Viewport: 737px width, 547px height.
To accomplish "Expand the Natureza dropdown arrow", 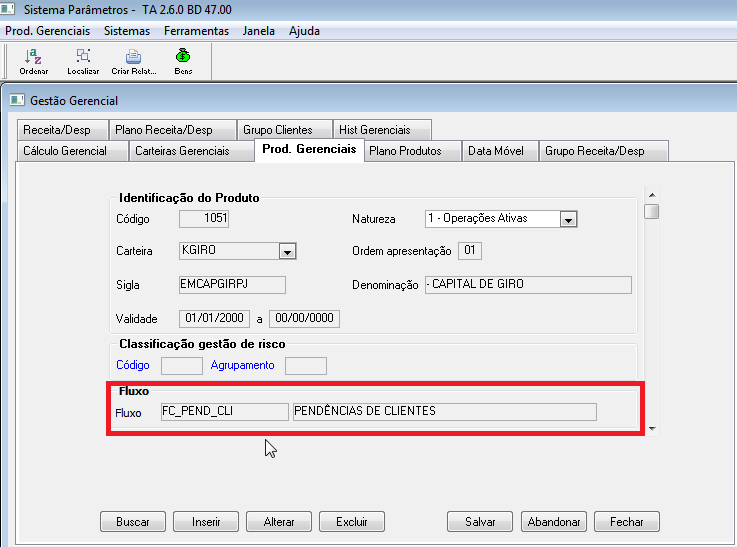I will (x=568, y=219).
